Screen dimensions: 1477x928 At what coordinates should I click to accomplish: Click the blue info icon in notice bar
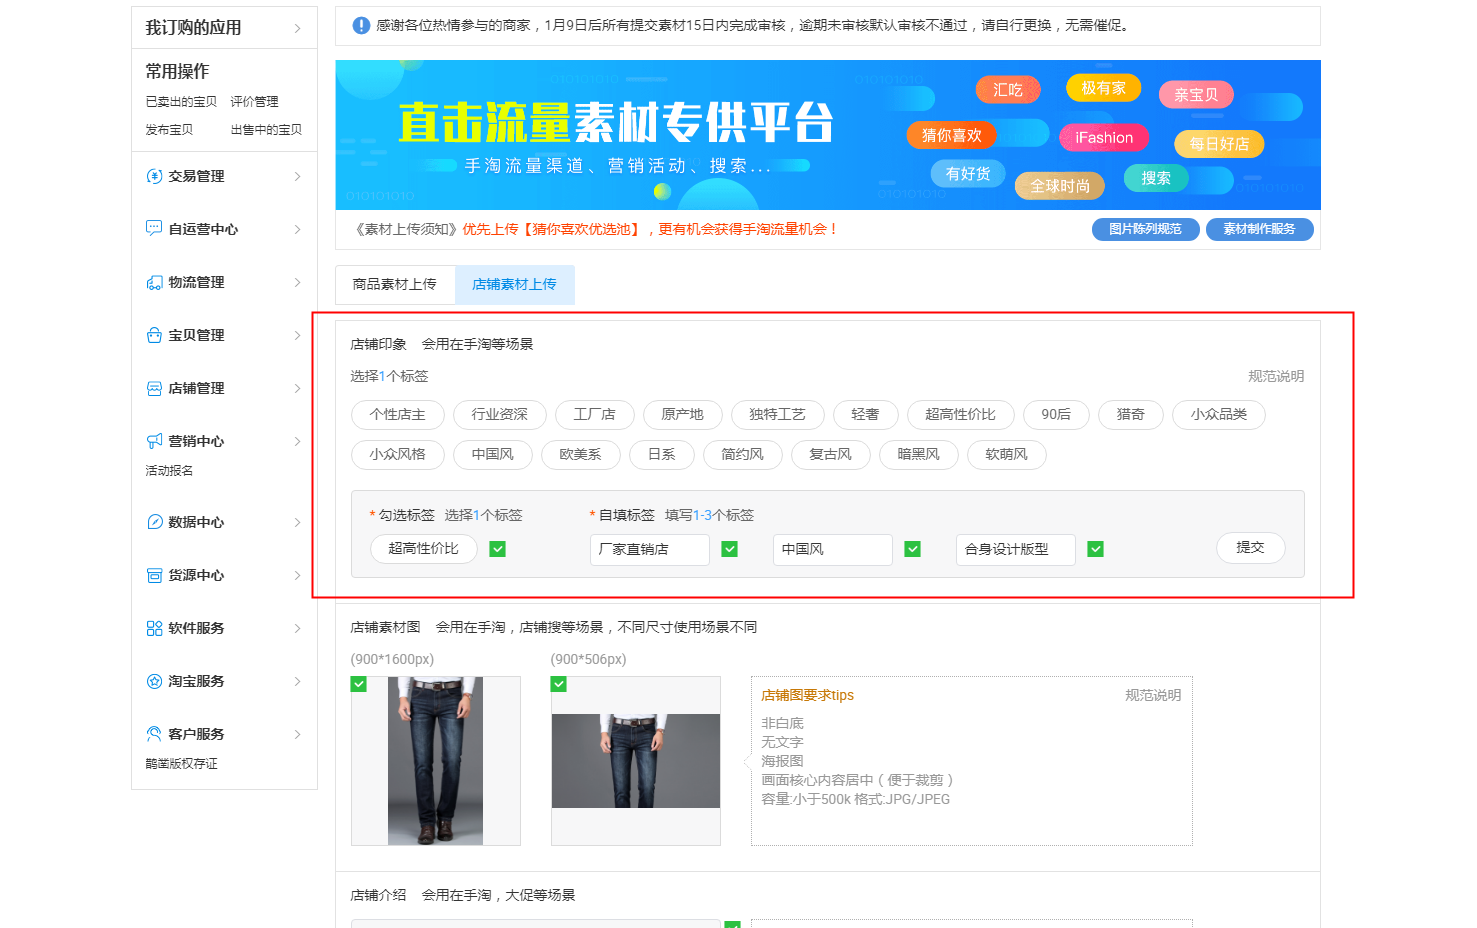pos(361,25)
